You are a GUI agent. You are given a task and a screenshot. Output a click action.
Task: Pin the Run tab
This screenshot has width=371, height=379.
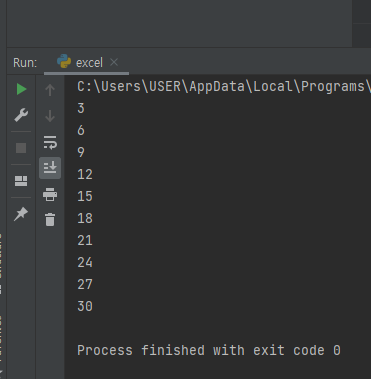[x=21, y=214]
